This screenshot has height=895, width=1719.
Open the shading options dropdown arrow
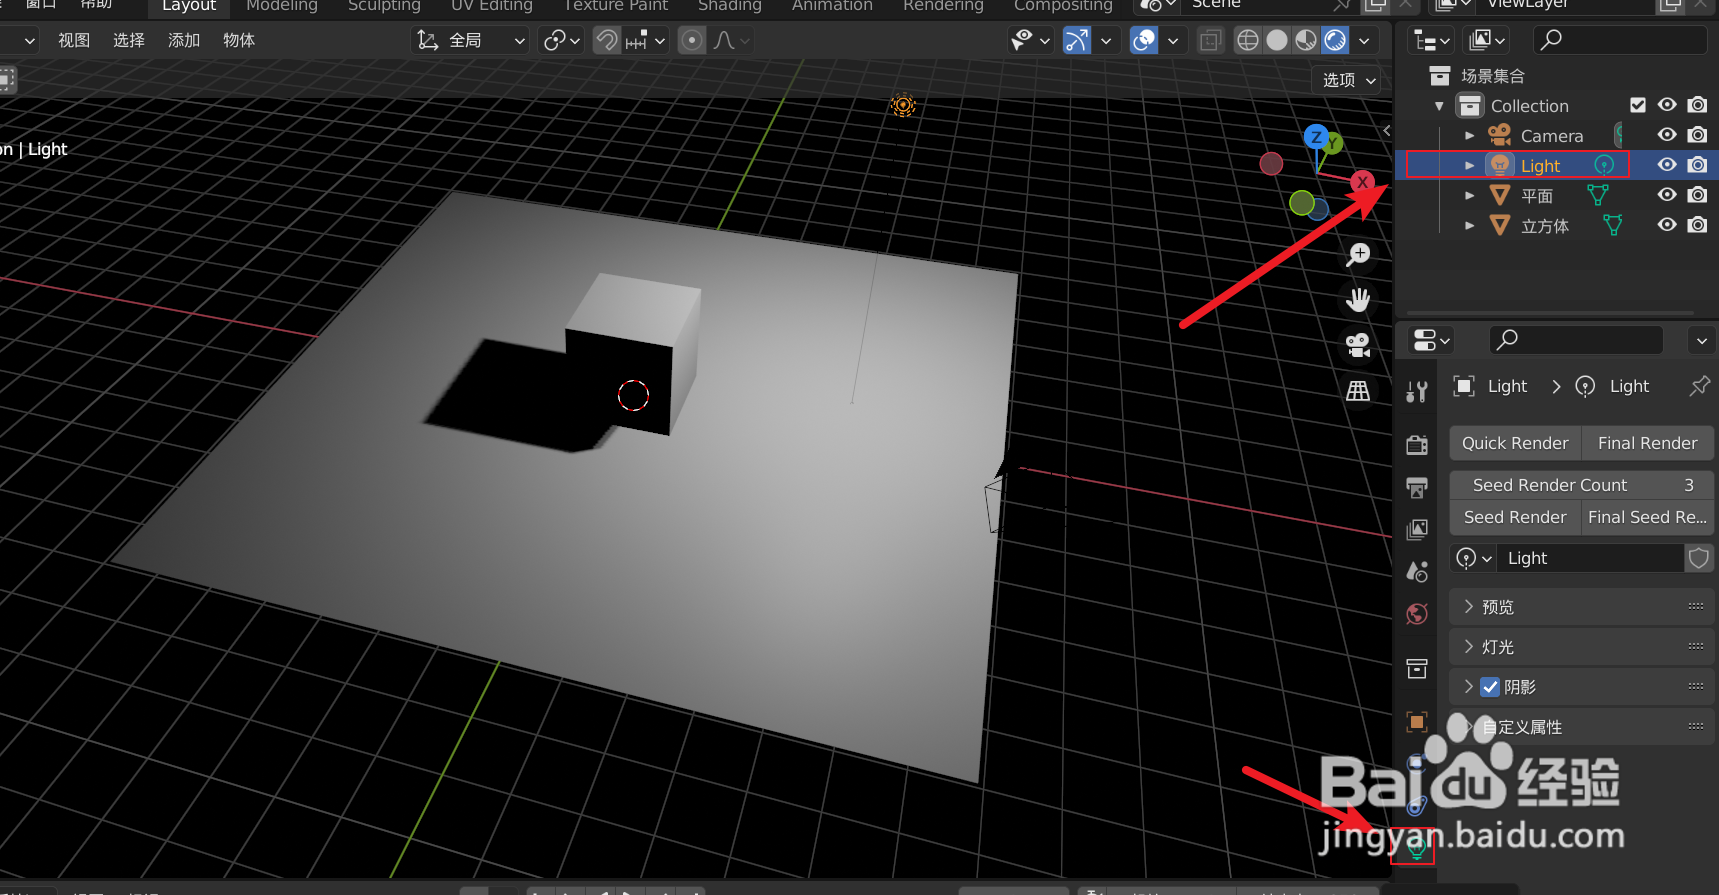(x=1364, y=40)
